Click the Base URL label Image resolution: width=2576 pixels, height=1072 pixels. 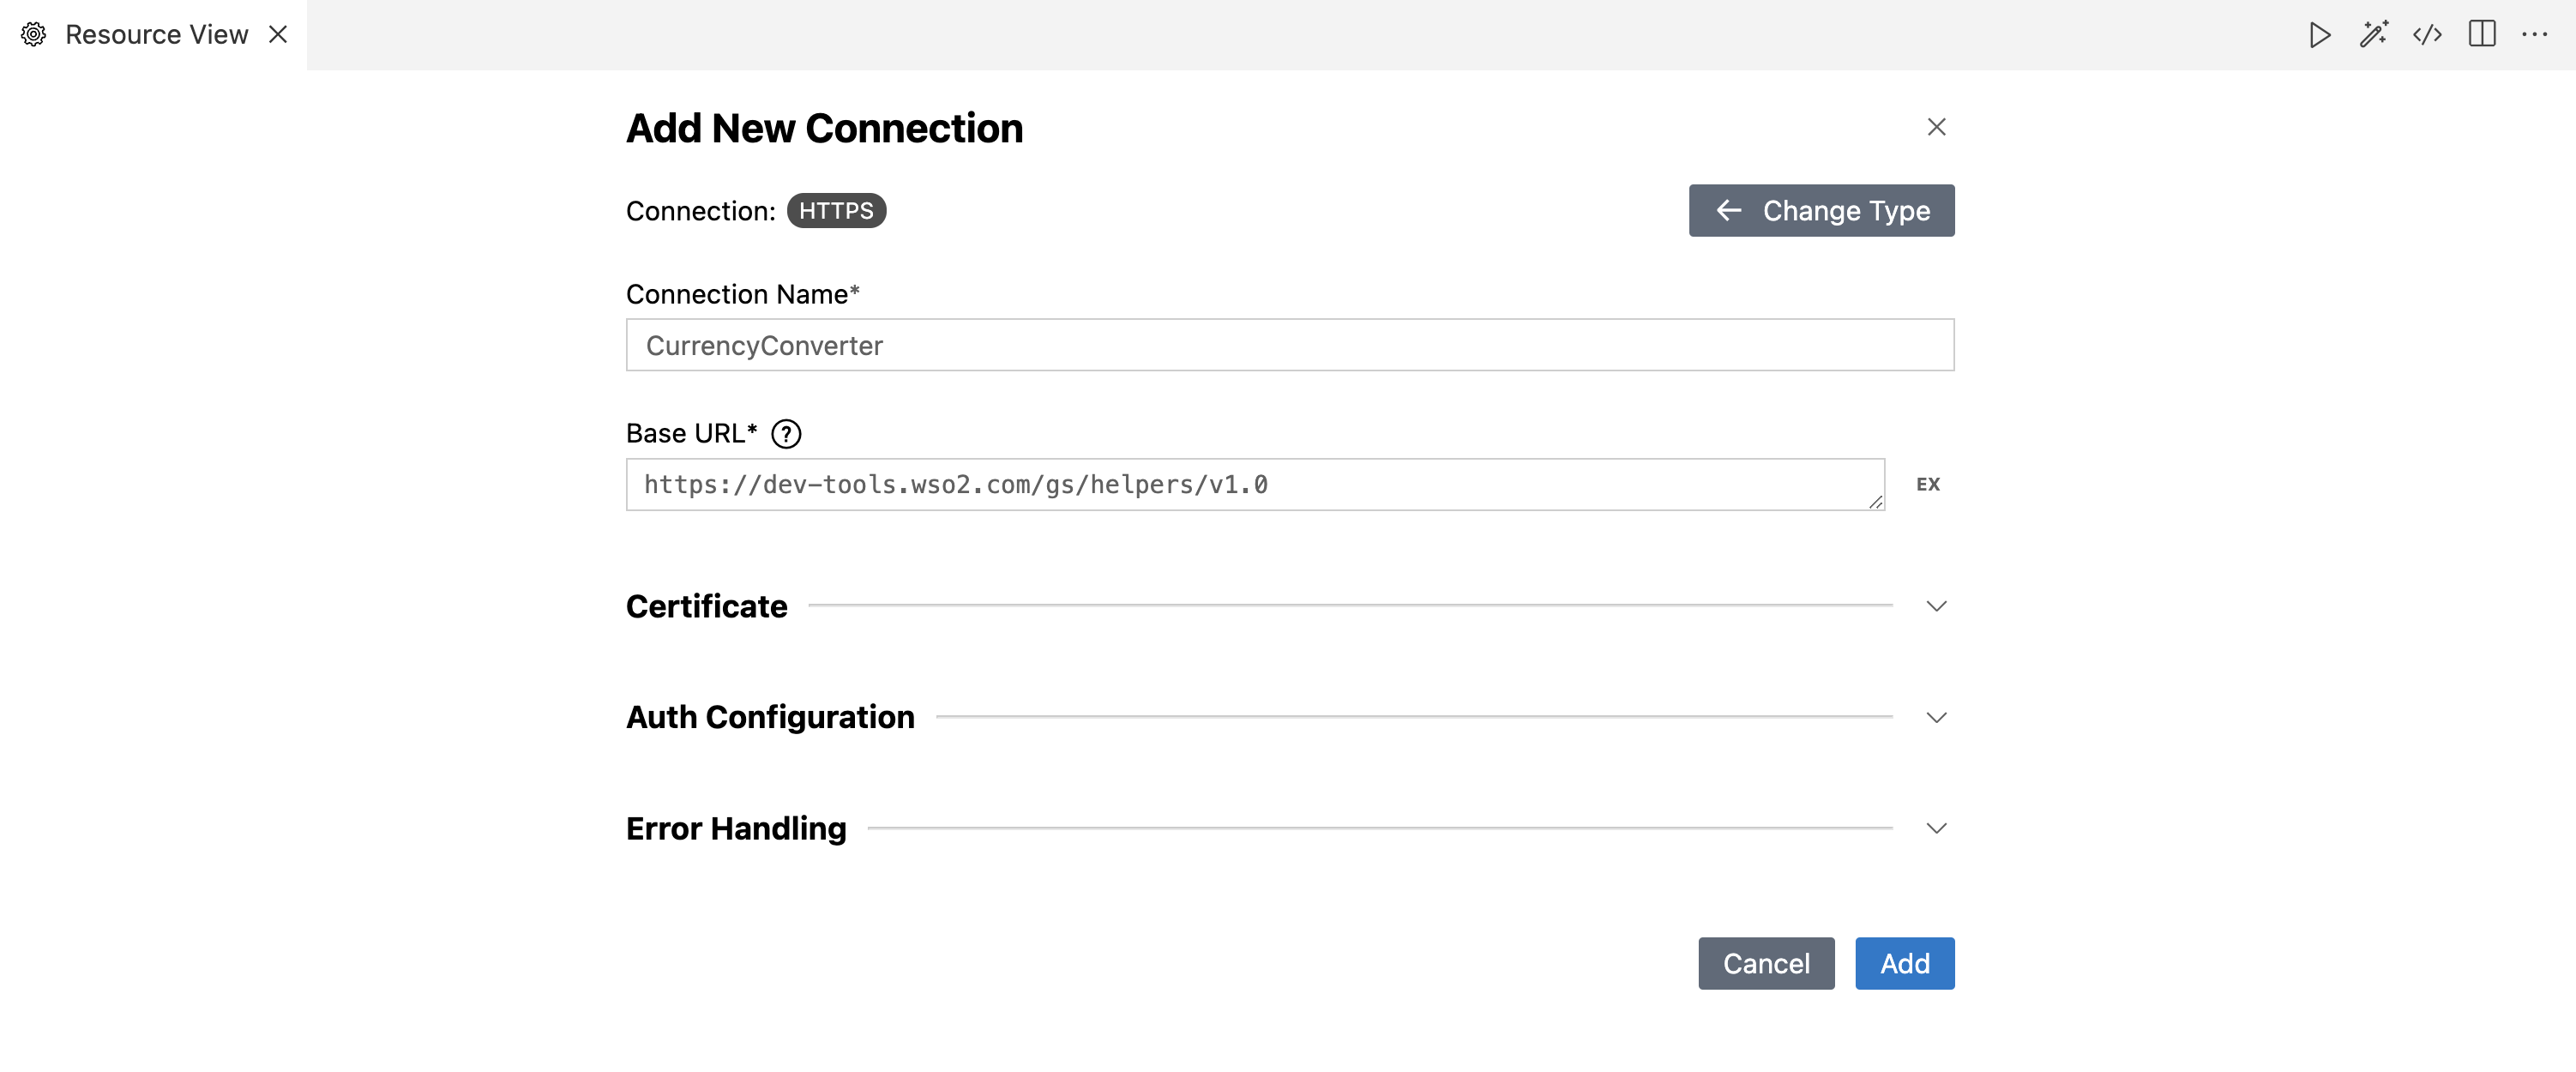click(x=691, y=433)
